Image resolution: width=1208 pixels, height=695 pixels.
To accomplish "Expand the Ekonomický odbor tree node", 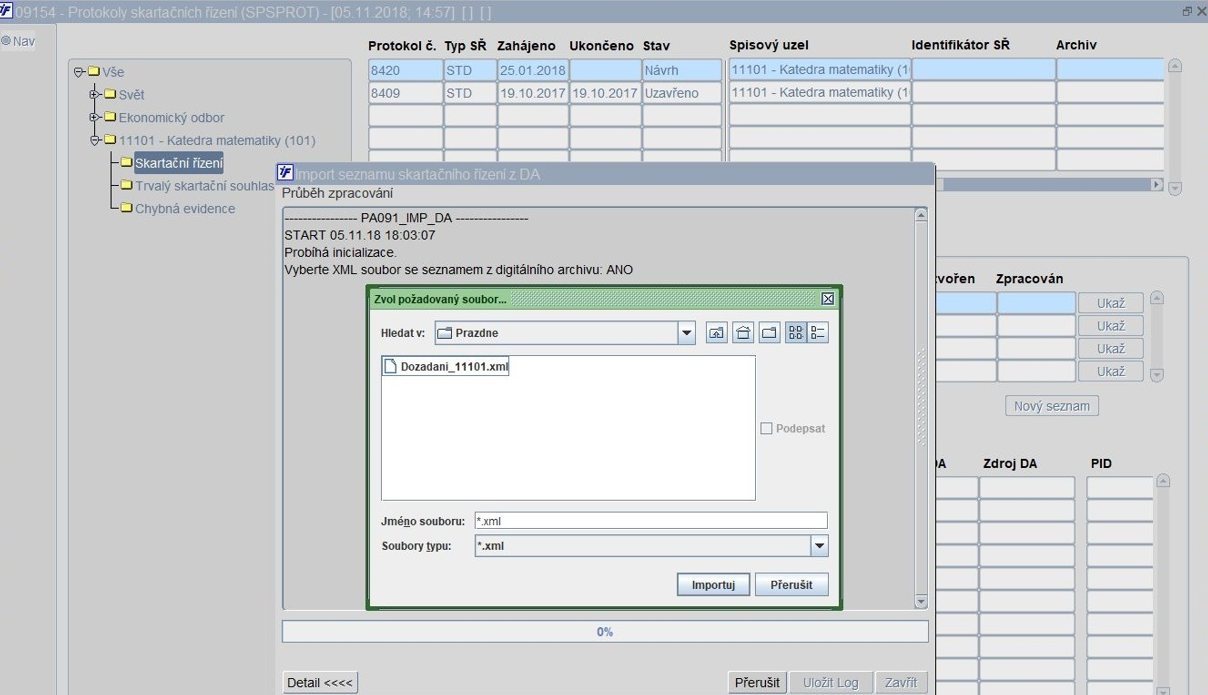I will coord(95,117).
